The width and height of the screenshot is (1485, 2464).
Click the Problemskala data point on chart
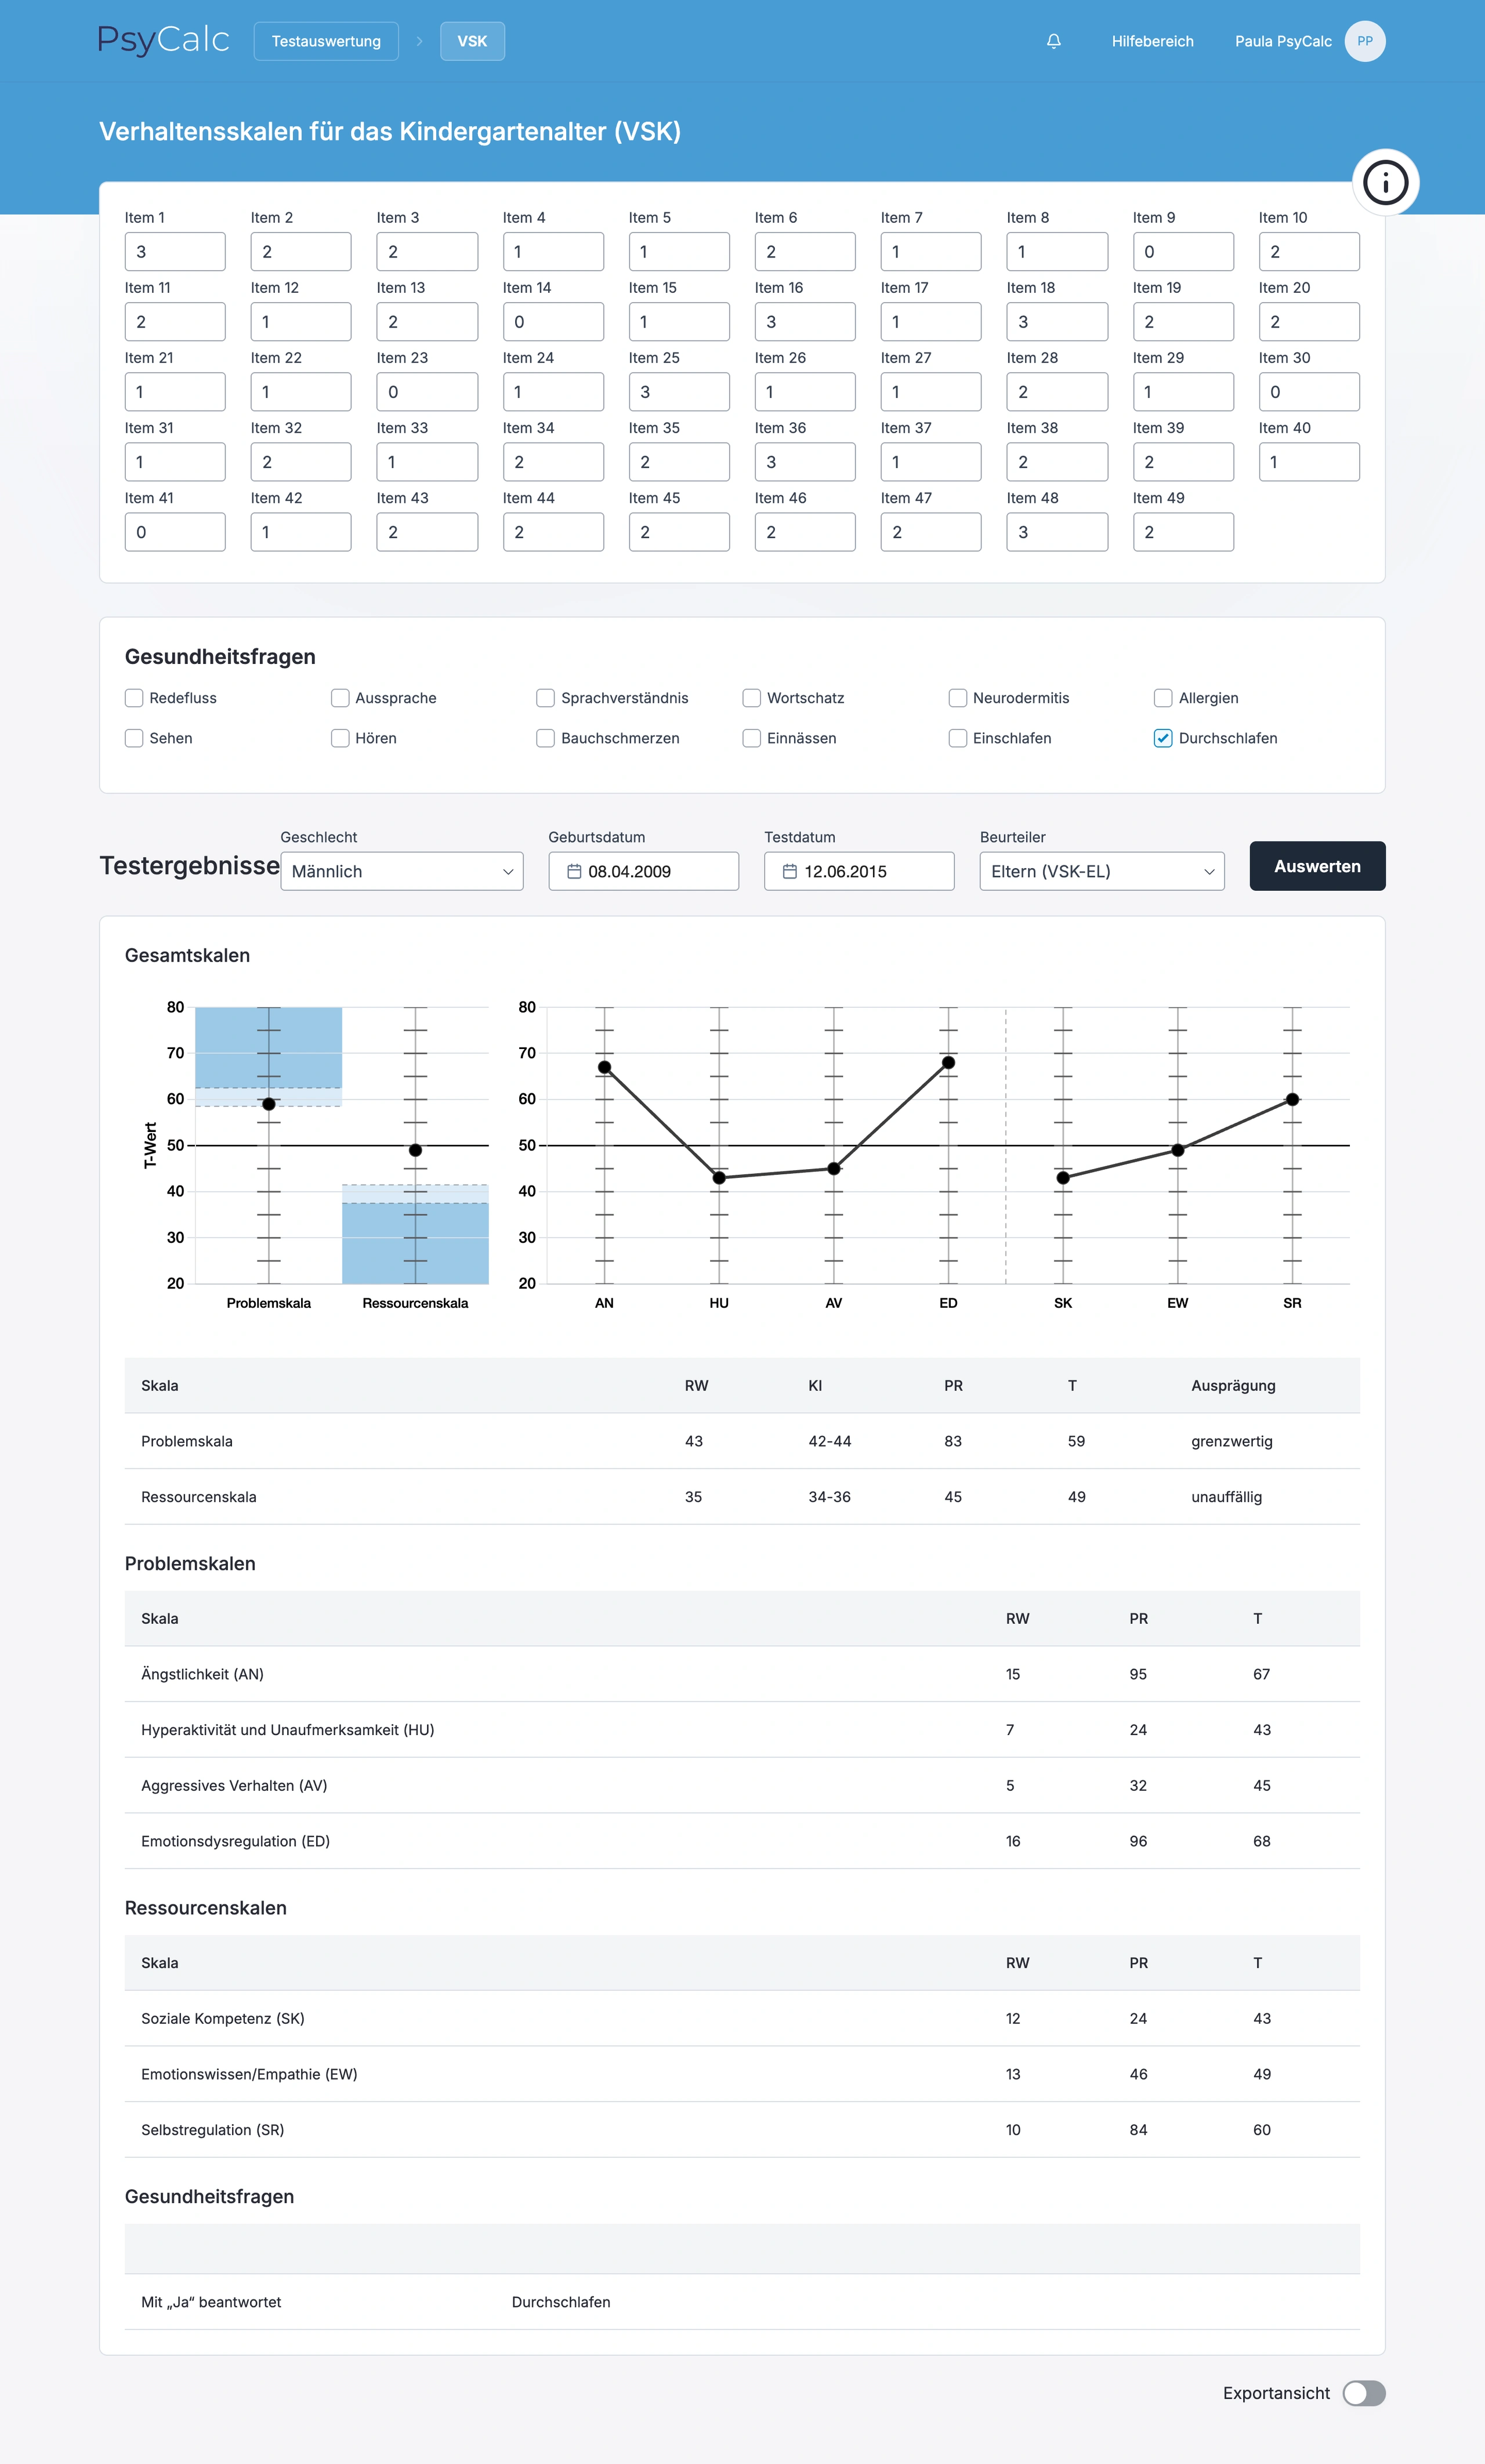click(269, 1104)
